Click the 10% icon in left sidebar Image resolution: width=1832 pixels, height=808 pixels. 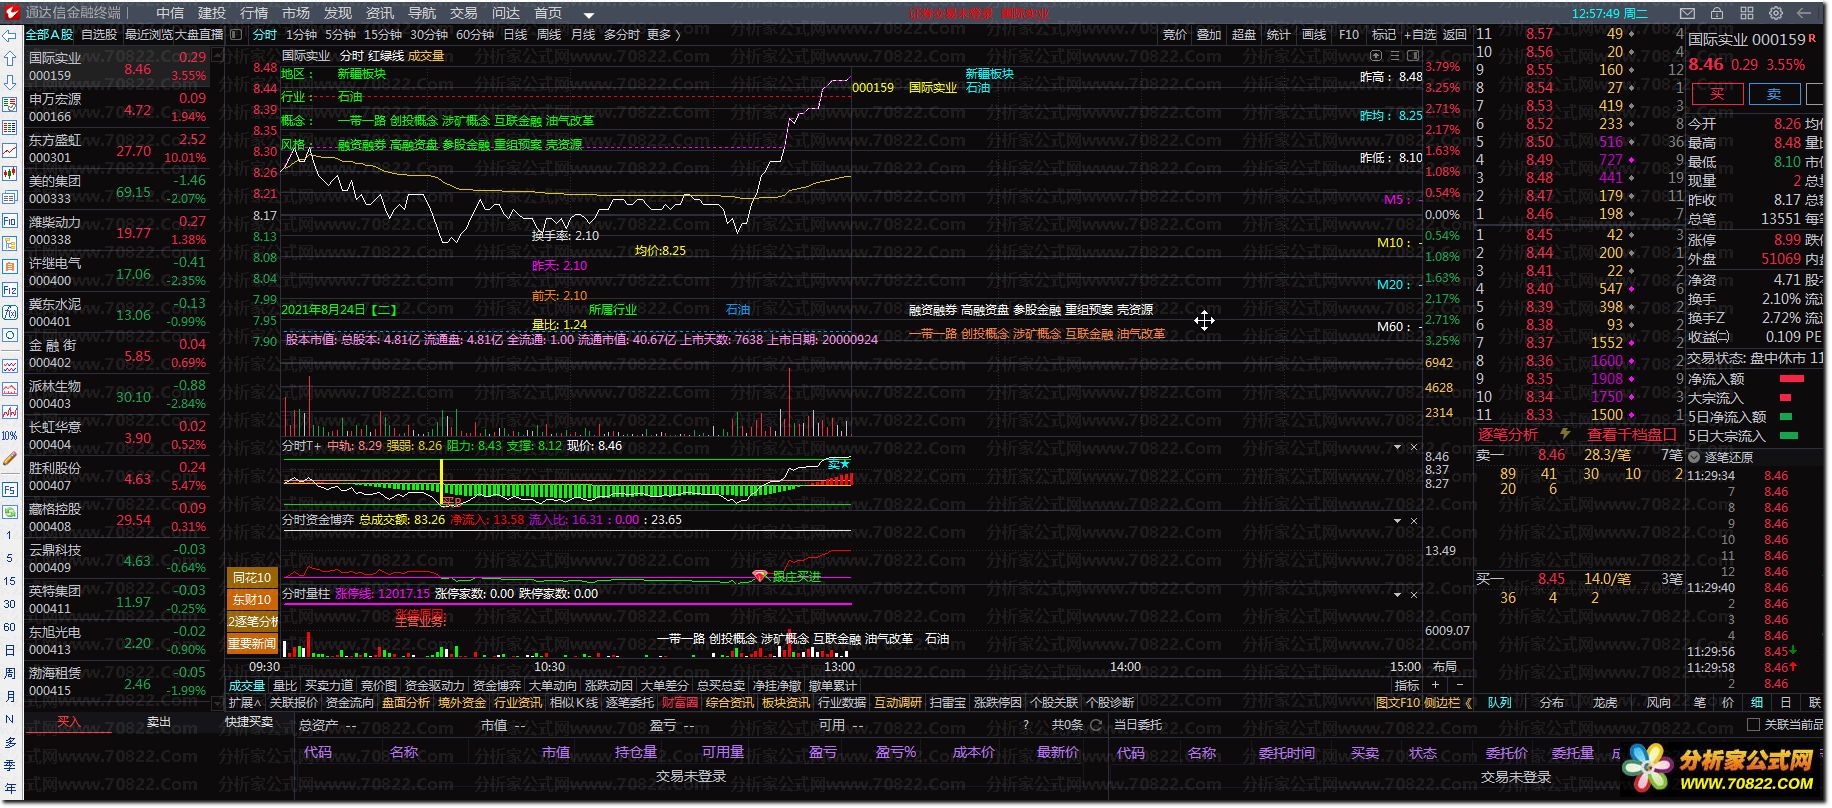10,436
